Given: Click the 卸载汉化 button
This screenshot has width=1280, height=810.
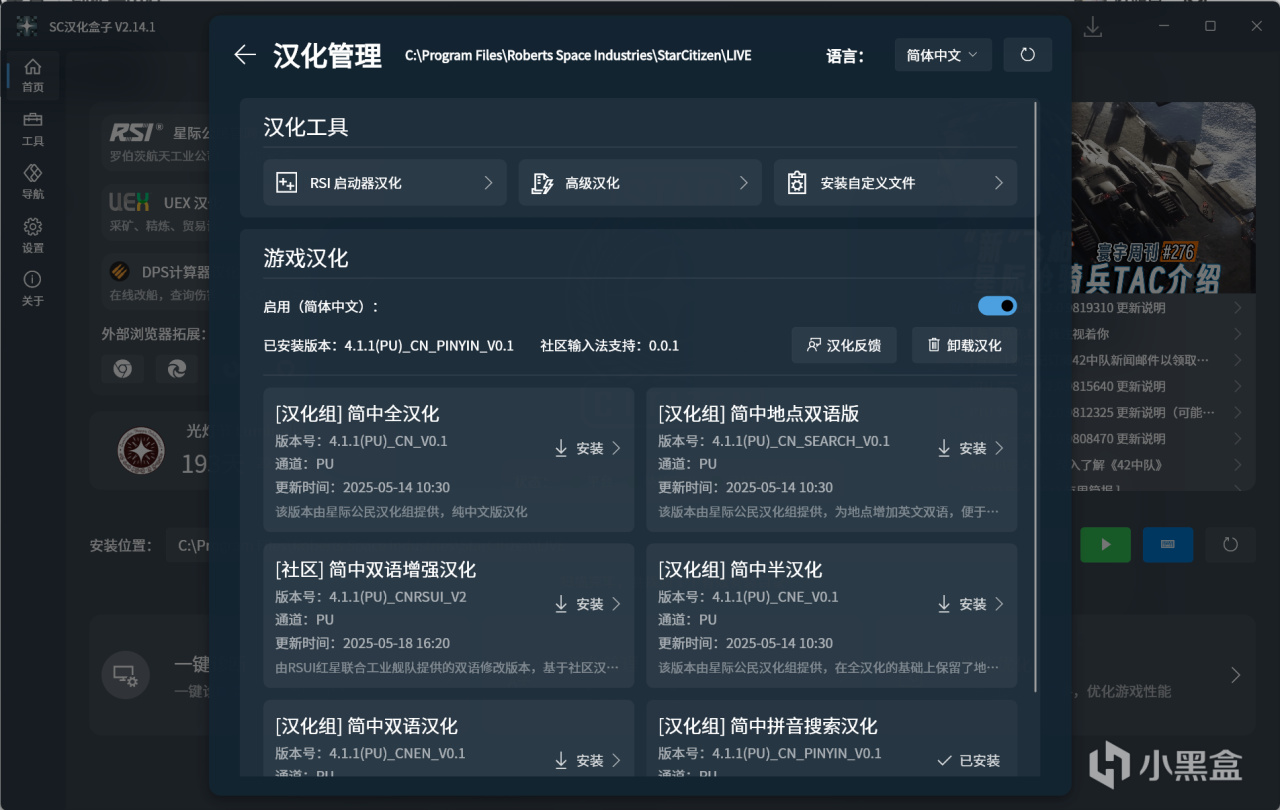Looking at the screenshot, I should tap(964, 345).
